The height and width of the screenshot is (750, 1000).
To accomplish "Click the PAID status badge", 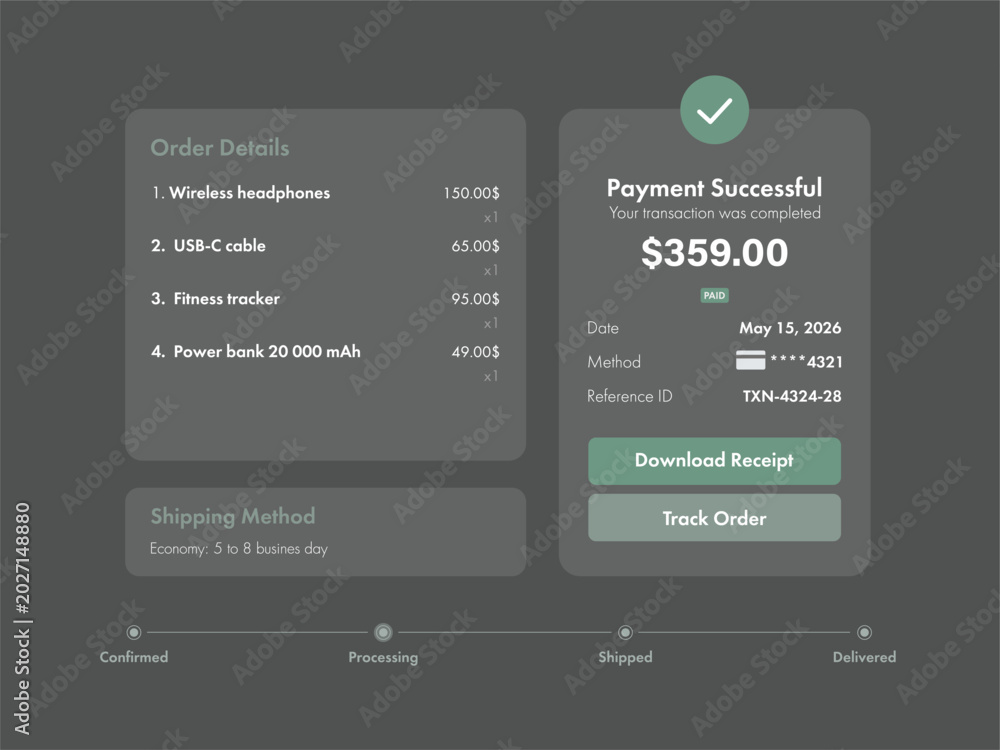I will coord(714,295).
